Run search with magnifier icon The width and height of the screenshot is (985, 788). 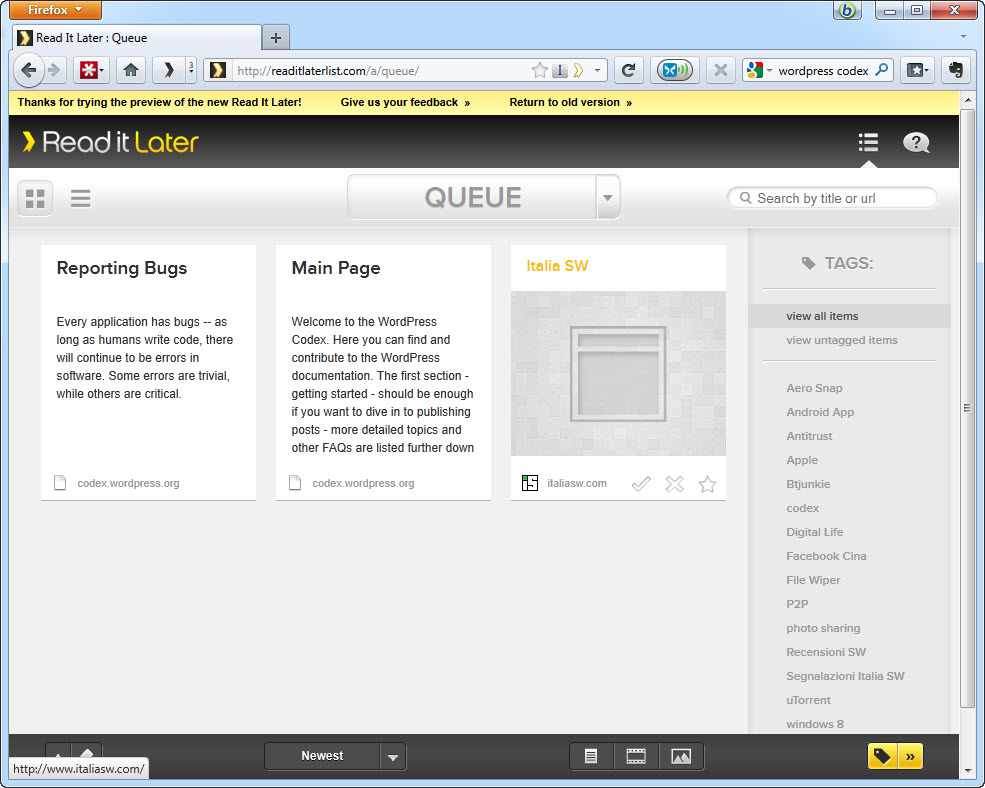click(882, 70)
